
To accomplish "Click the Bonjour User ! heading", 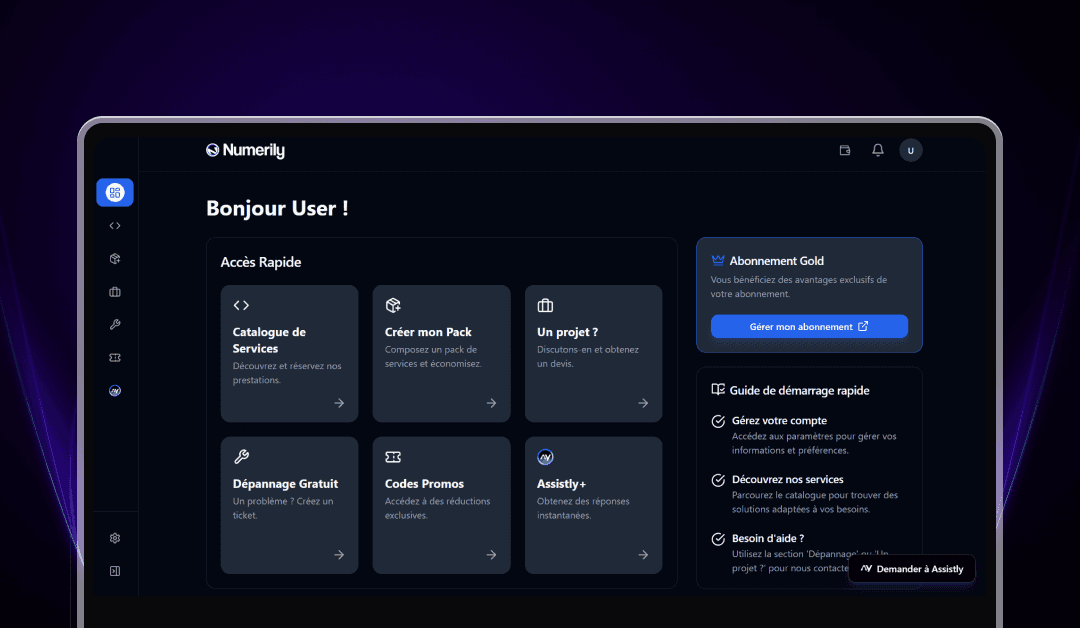I will (278, 208).
